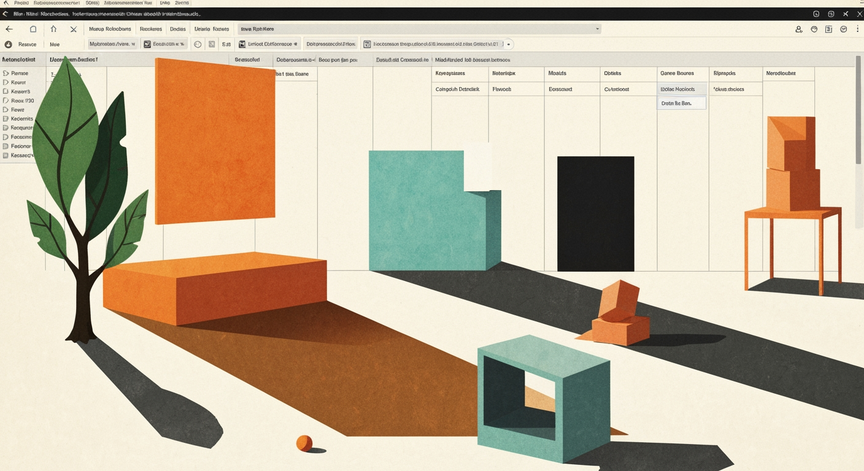
Task: Click the picture icon before 'Eooch oth'
Action: tap(147, 44)
